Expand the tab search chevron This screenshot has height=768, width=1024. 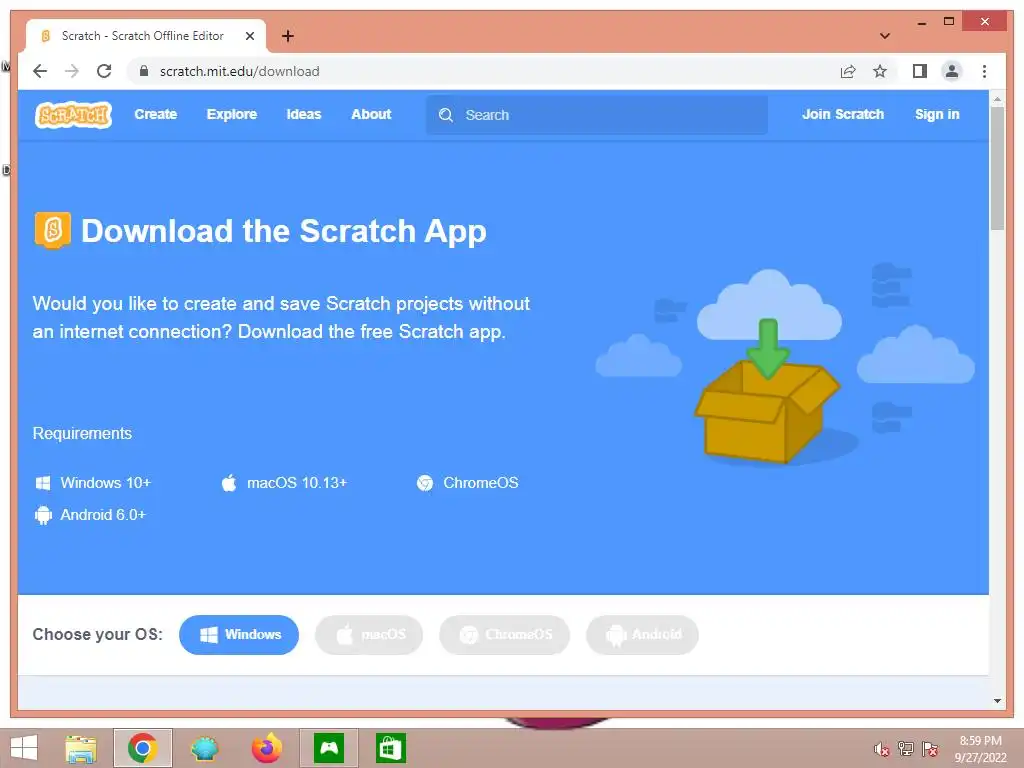[x=885, y=36]
